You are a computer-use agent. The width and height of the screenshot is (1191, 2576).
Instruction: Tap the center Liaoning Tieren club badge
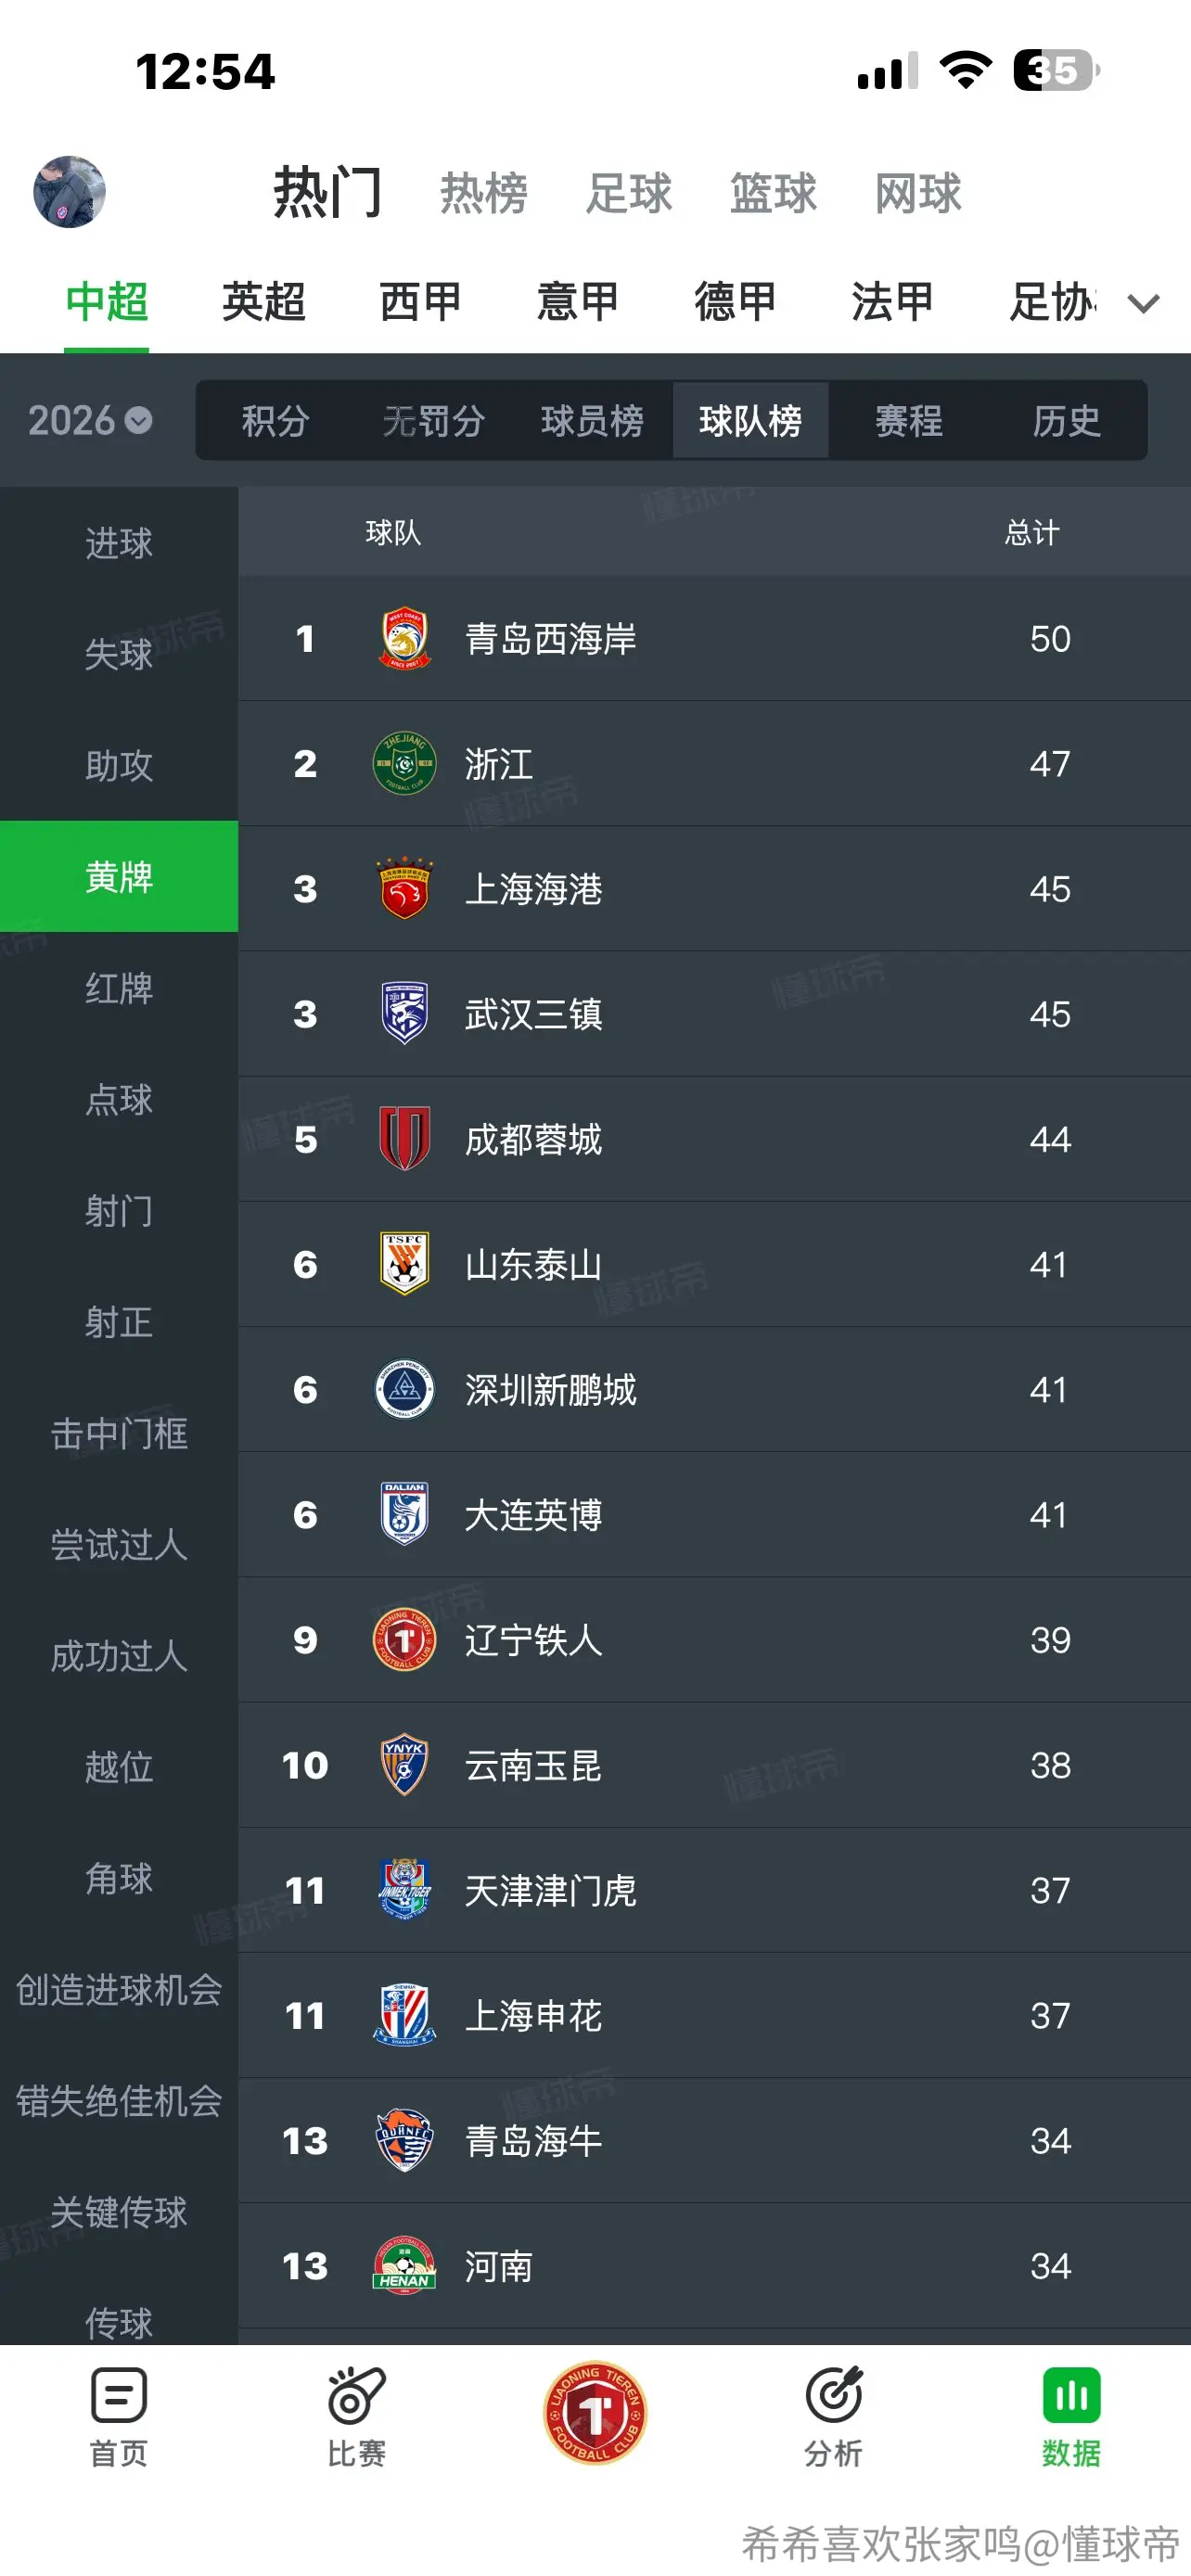coord(595,2413)
